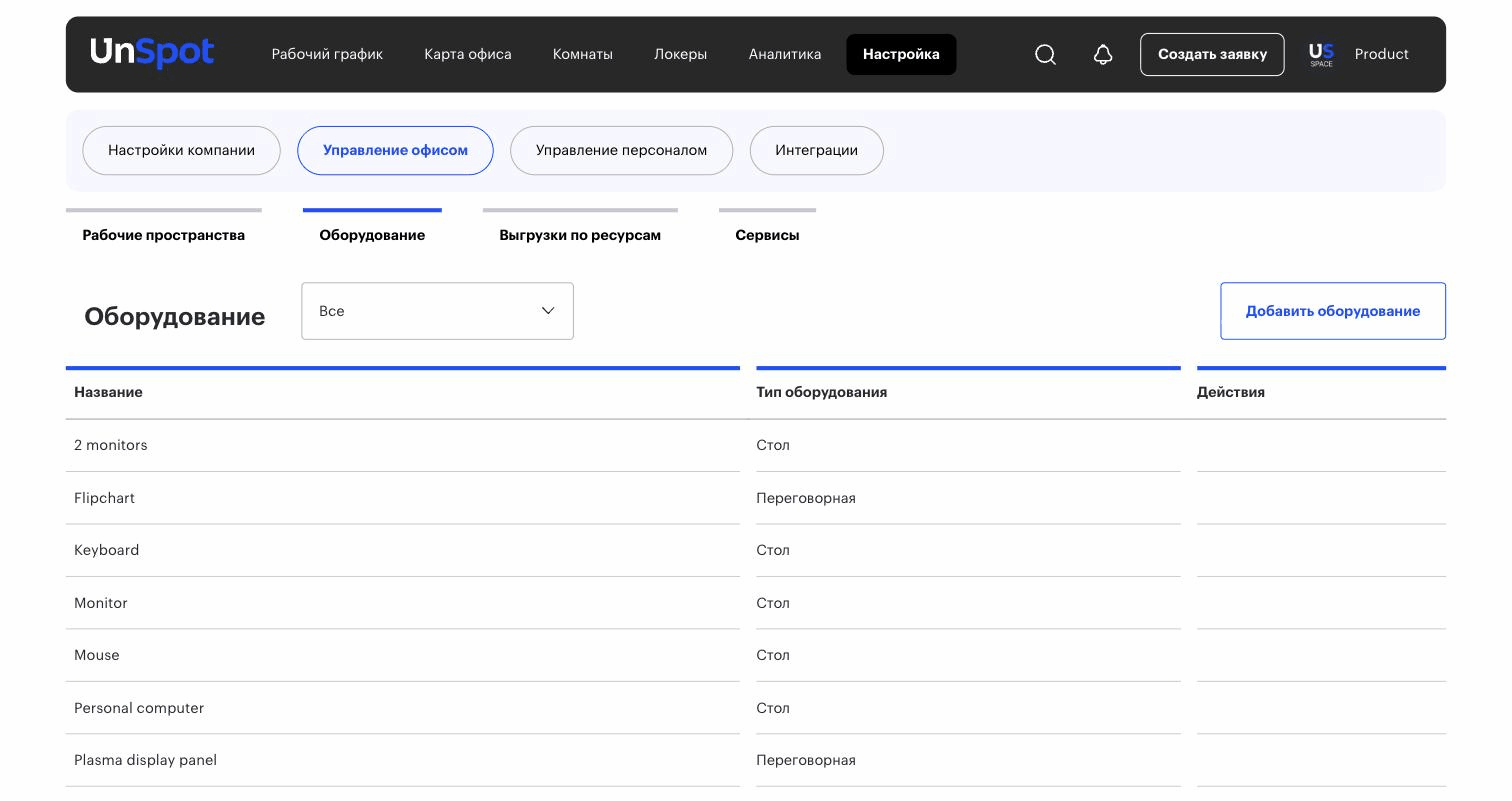This screenshot has height=801, width=1512.
Task: Switch to "Аналитика" section
Action: [x=784, y=54]
